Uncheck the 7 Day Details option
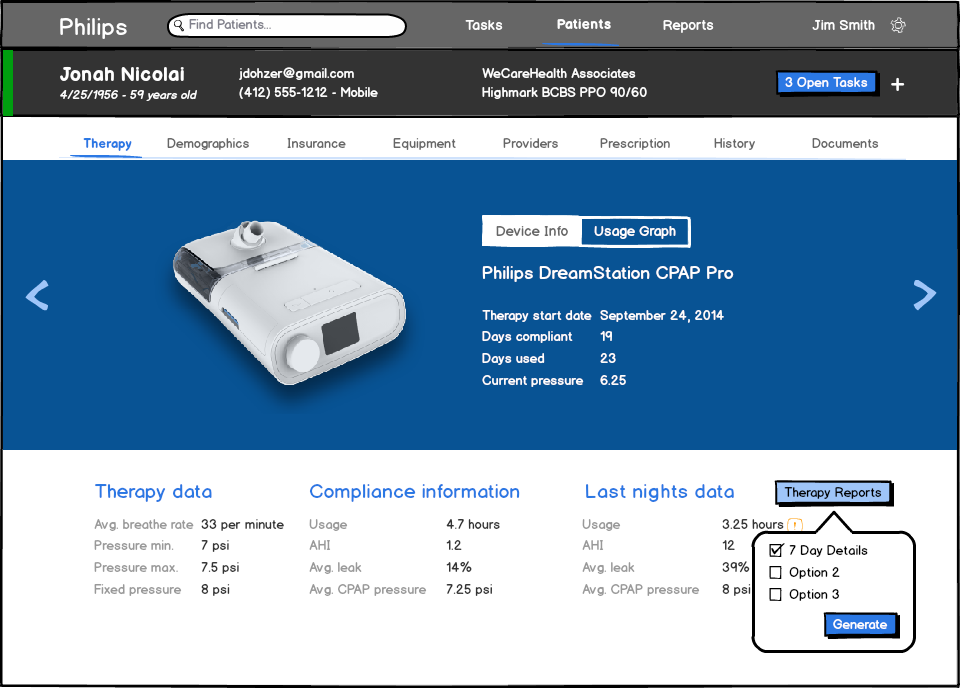This screenshot has height=688, width=960. pos(776,549)
